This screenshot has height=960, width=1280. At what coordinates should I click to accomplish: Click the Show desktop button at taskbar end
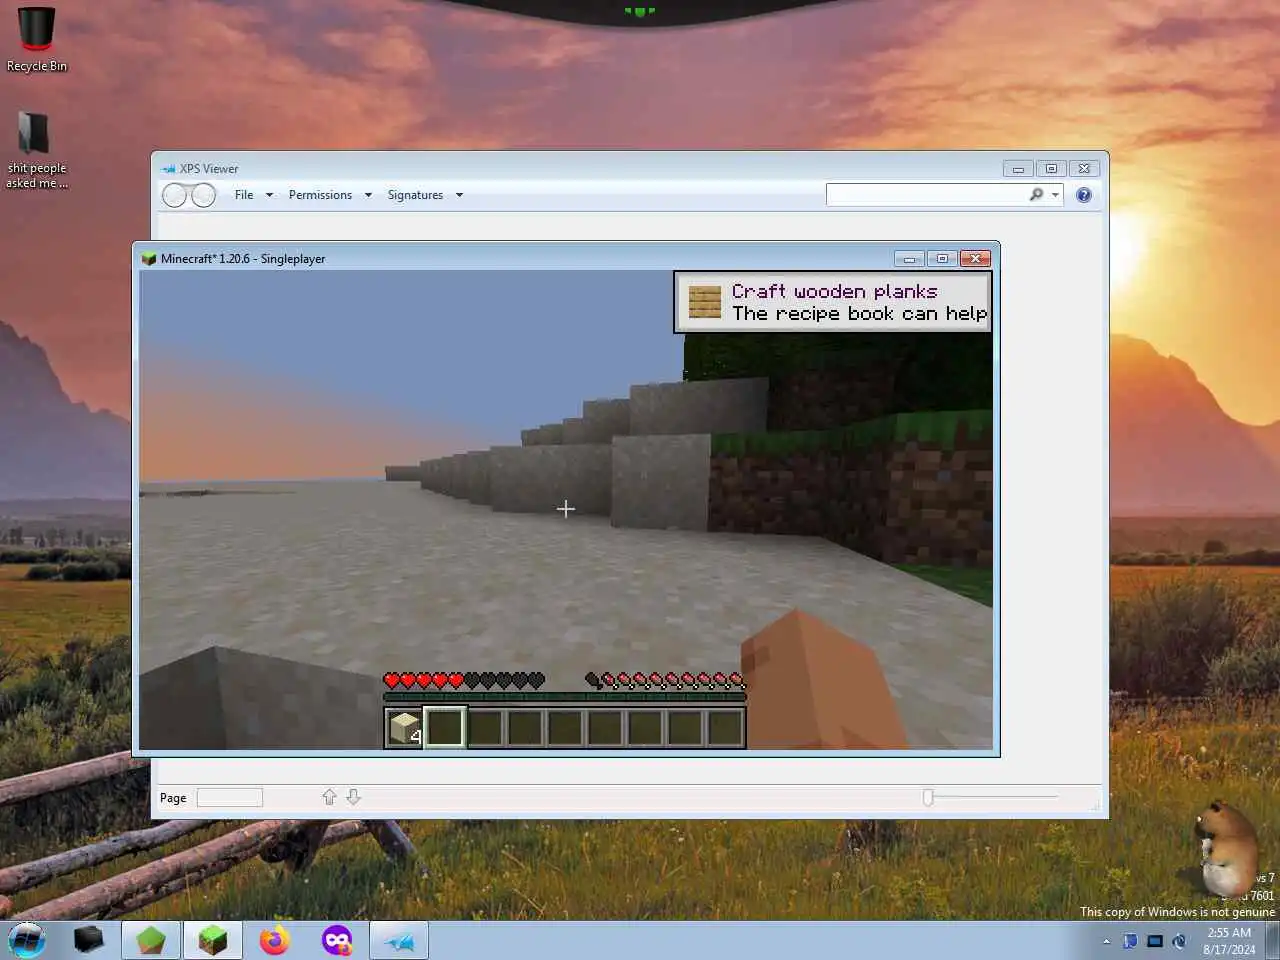pyautogui.click(x=1272, y=941)
